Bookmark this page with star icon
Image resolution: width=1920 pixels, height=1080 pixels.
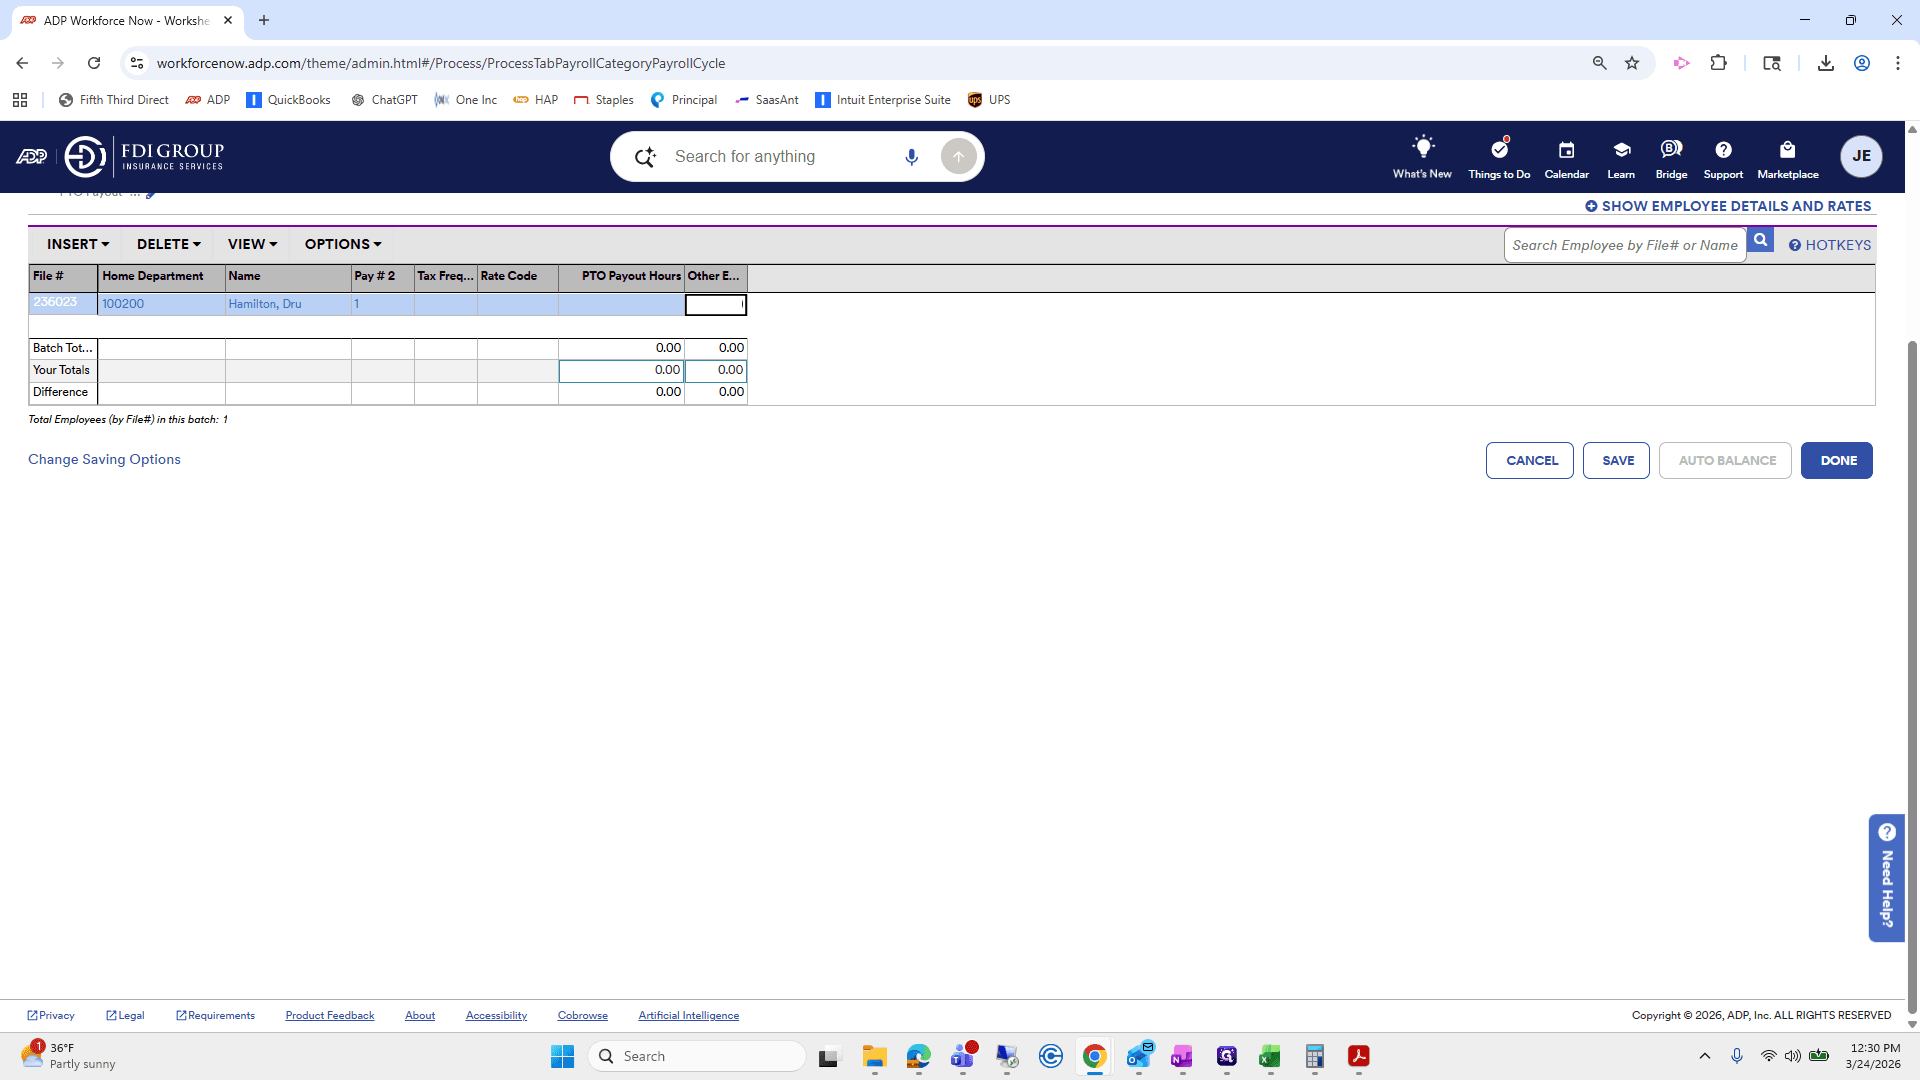tap(1632, 63)
